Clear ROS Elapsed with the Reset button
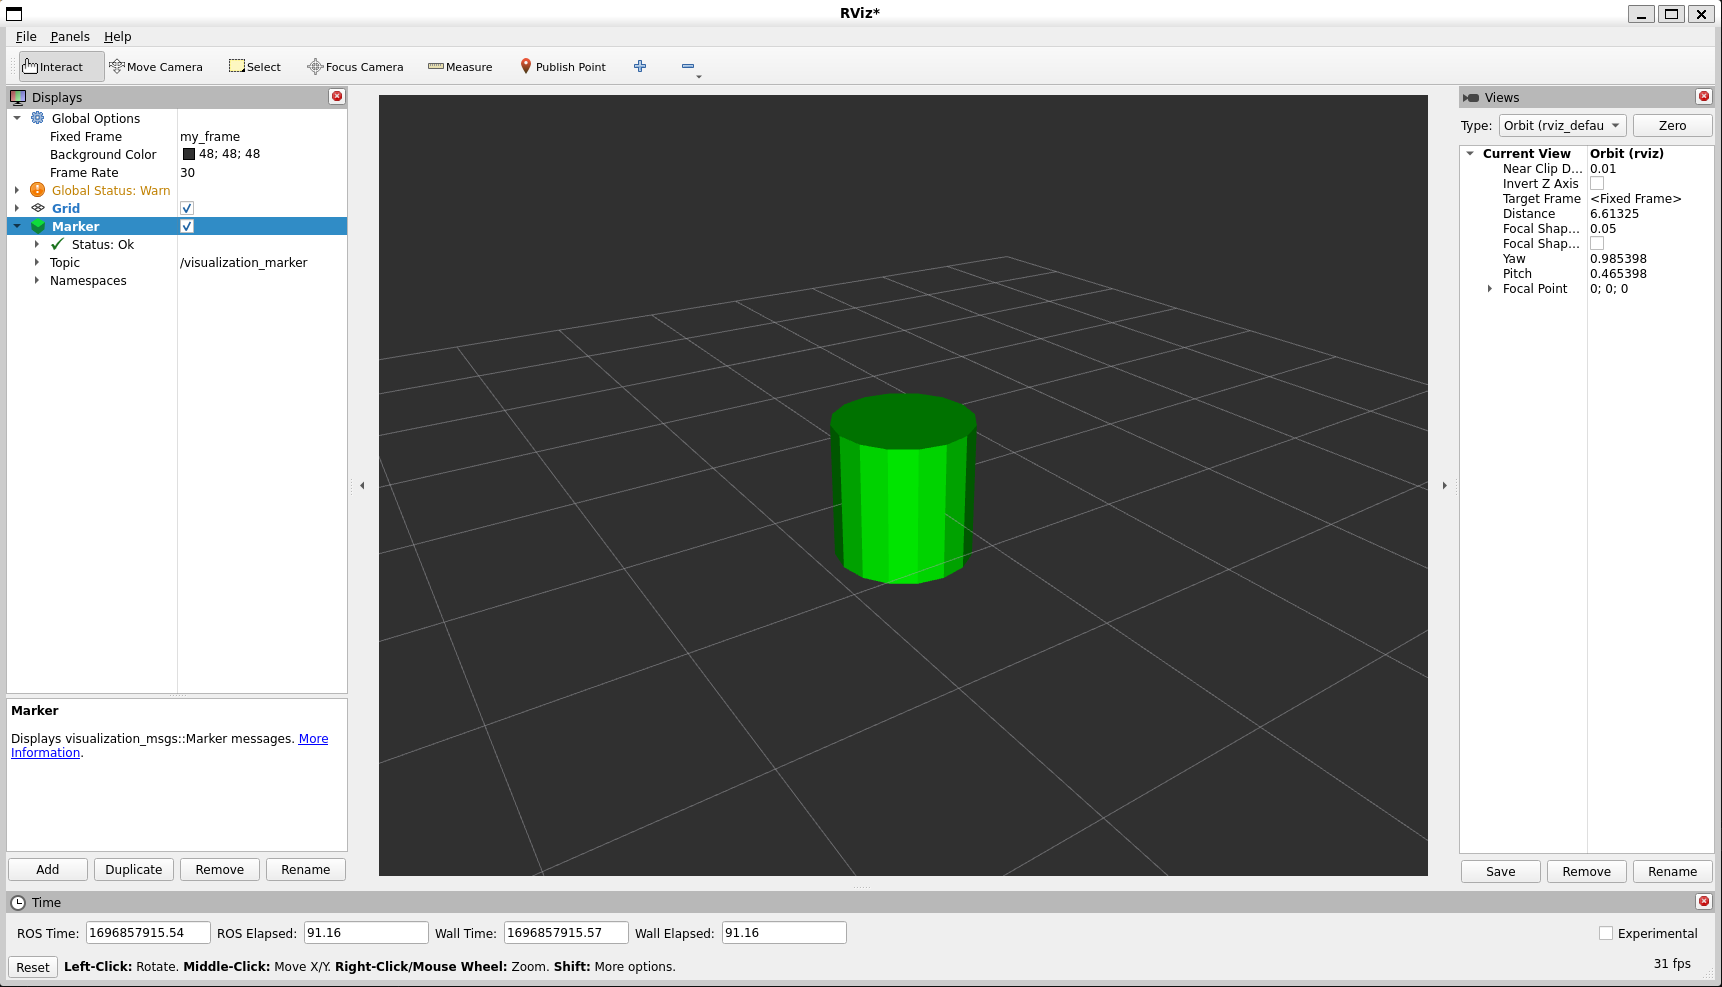The image size is (1722, 987). [32, 966]
